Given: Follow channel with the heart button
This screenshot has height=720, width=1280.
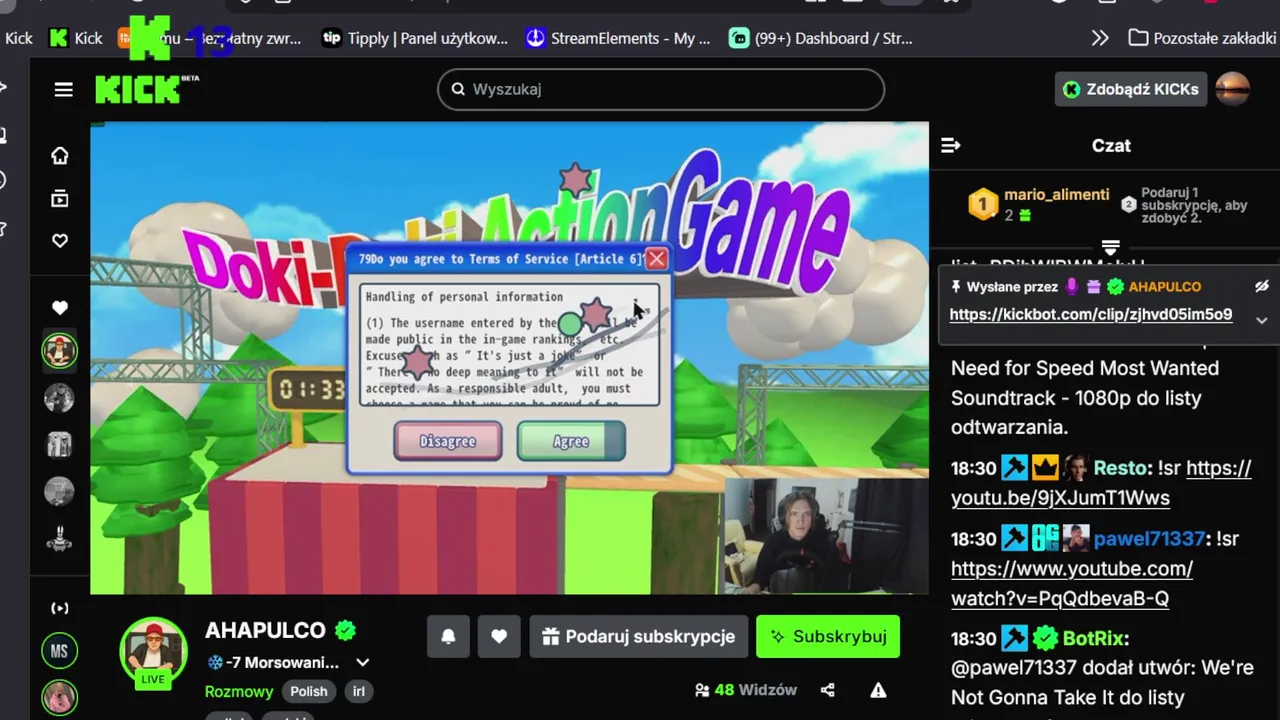Looking at the screenshot, I should tap(499, 636).
